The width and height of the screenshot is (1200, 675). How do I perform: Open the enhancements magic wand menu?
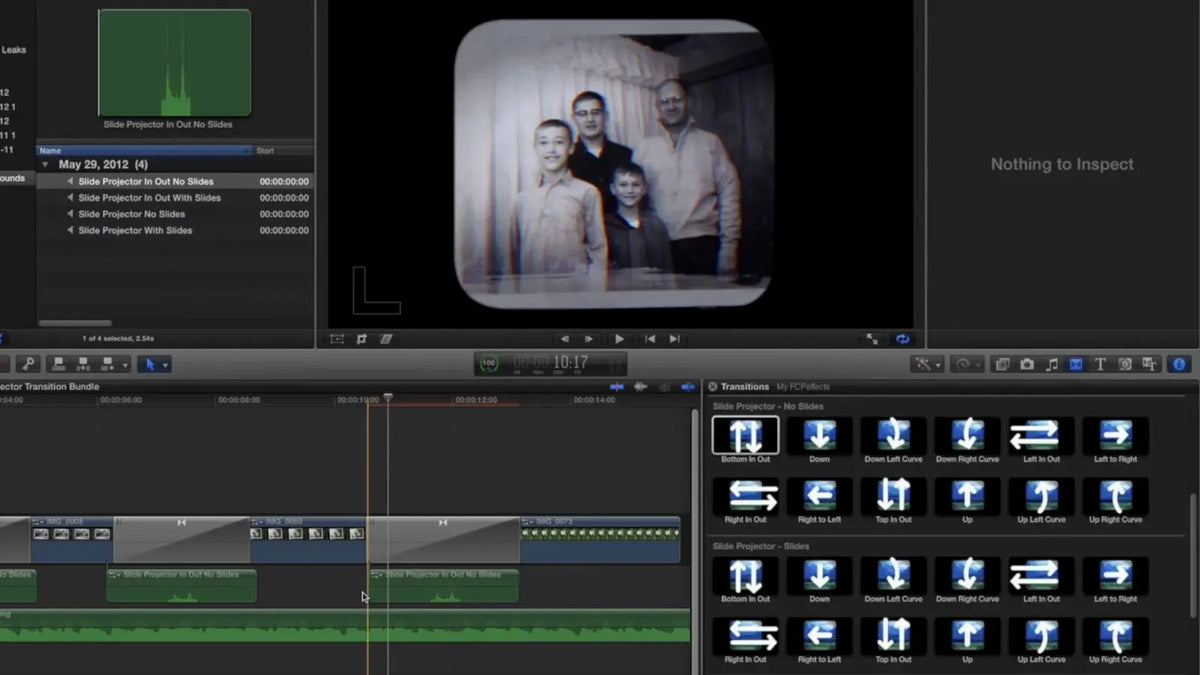tap(927, 365)
